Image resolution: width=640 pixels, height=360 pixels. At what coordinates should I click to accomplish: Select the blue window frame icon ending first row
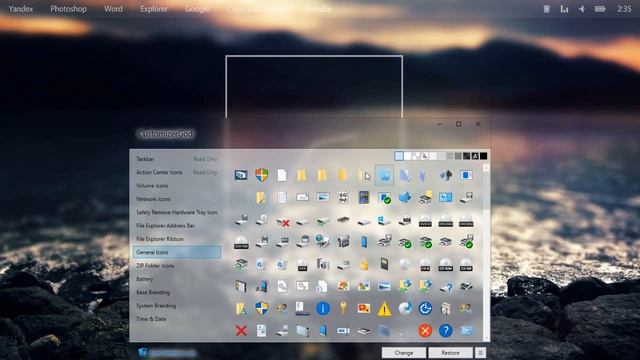[x=466, y=175]
